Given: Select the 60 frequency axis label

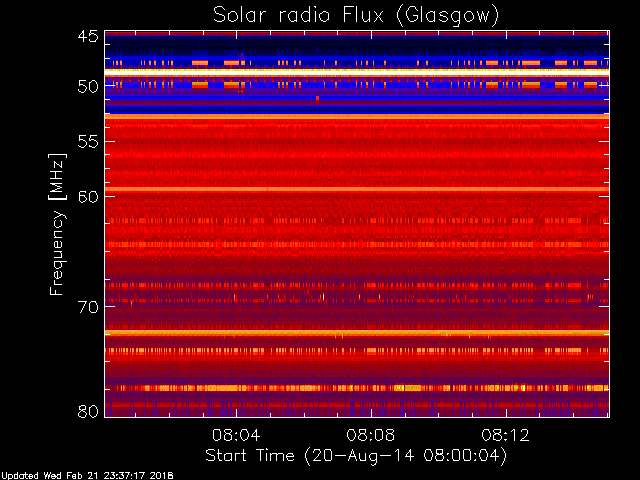Looking at the screenshot, I should click(88, 197).
